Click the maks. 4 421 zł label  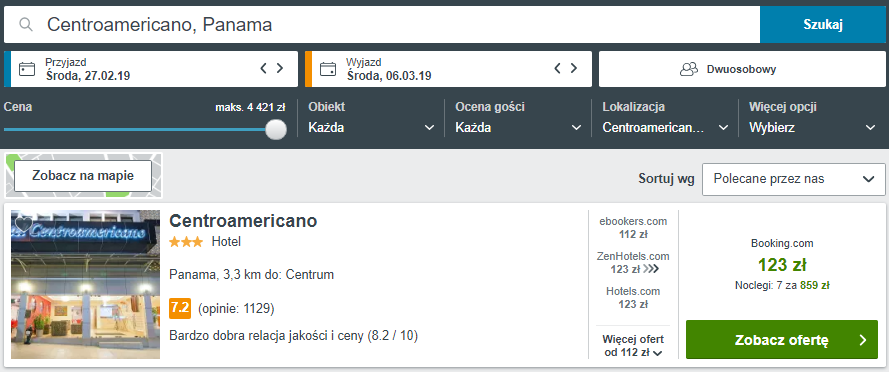250,107
